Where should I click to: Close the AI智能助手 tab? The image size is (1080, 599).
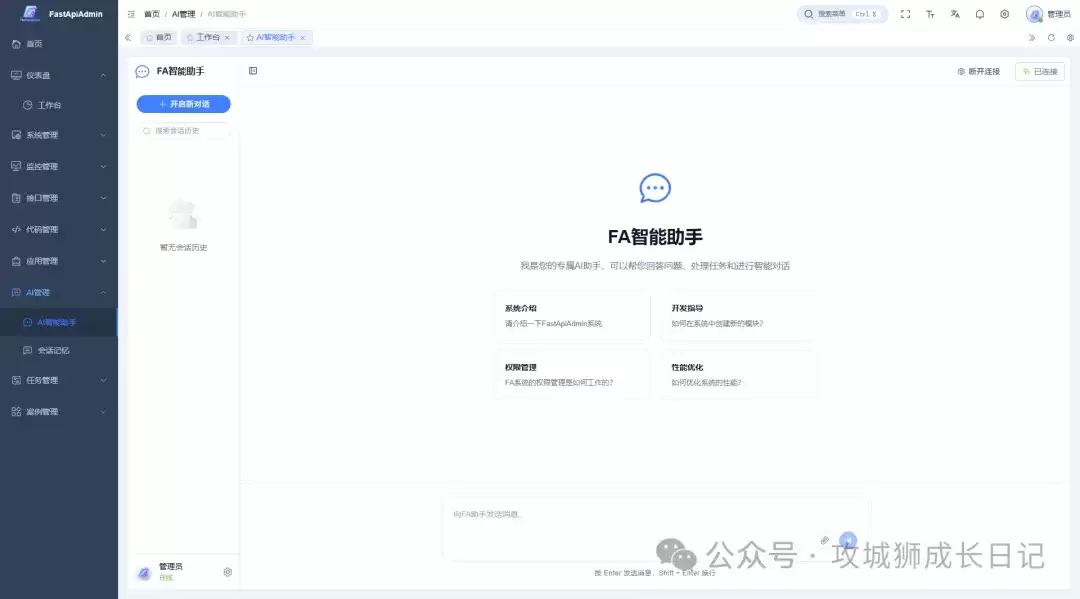point(303,38)
